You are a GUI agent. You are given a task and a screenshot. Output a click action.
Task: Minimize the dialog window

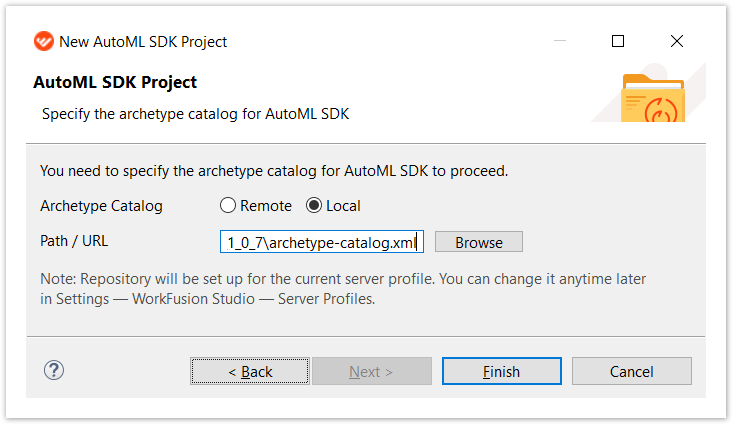pyautogui.click(x=560, y=41)
